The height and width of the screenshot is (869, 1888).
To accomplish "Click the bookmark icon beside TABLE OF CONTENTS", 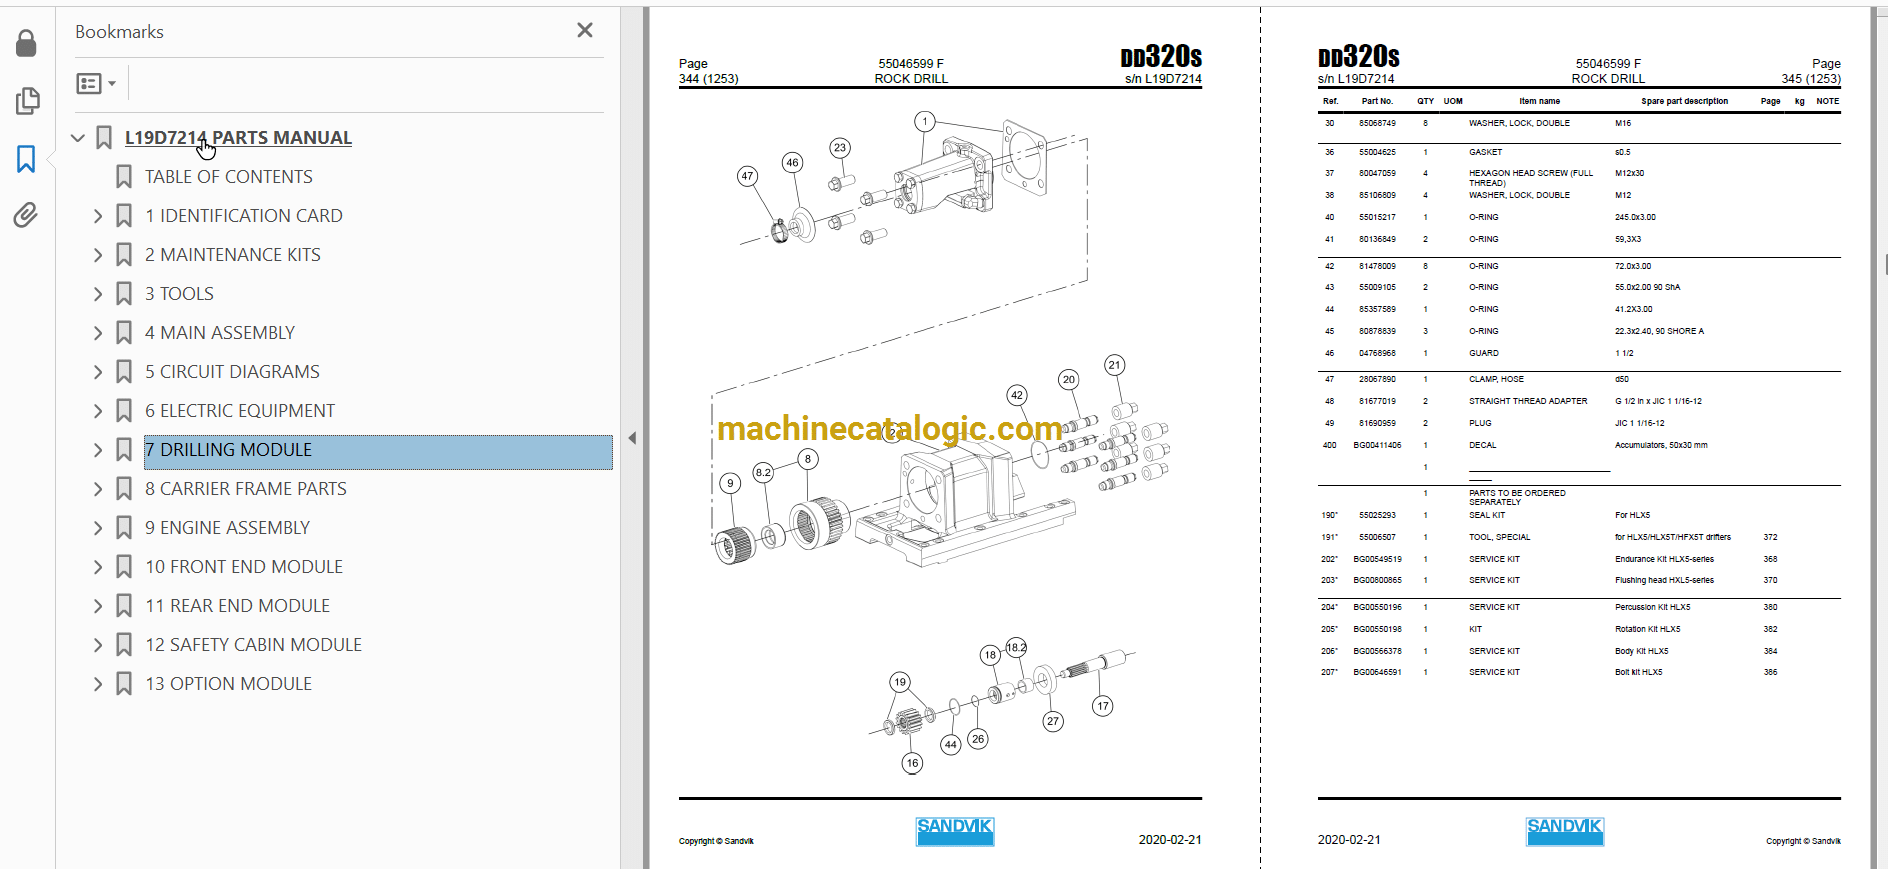I will pyautogui.click(x=124, y=177).
